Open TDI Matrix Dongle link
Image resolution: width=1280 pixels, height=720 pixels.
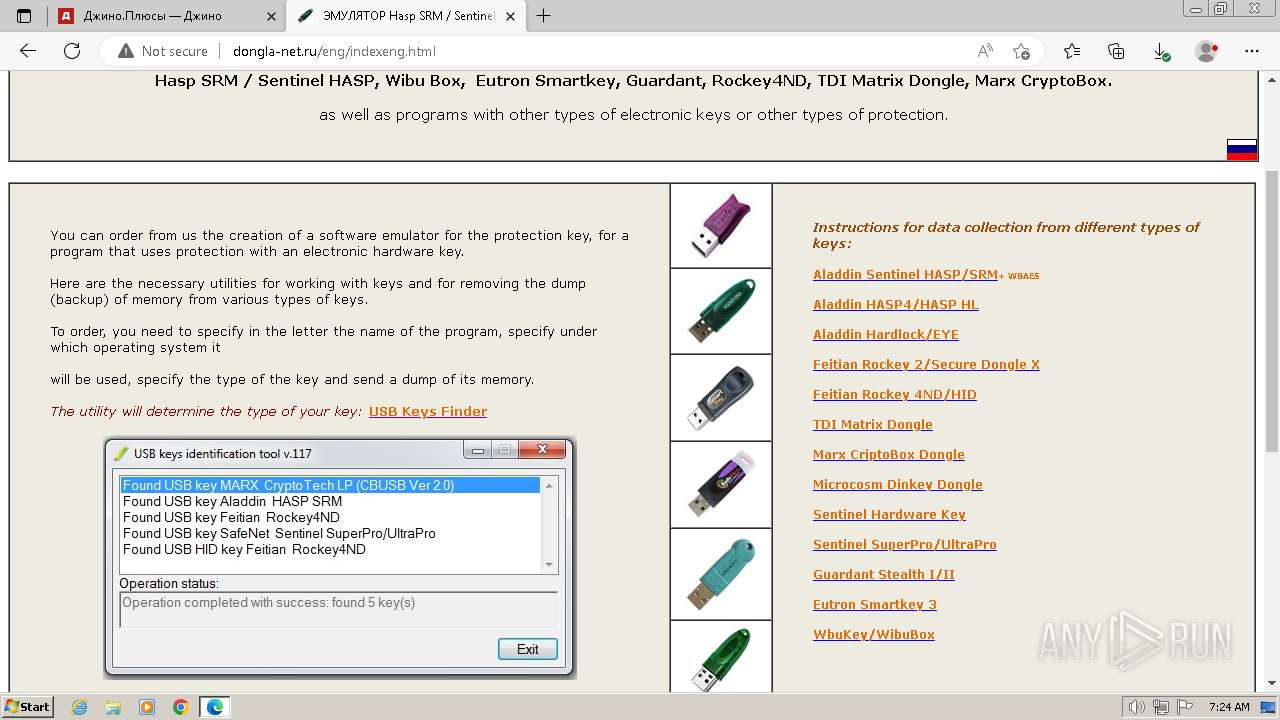tap(873, 425)
